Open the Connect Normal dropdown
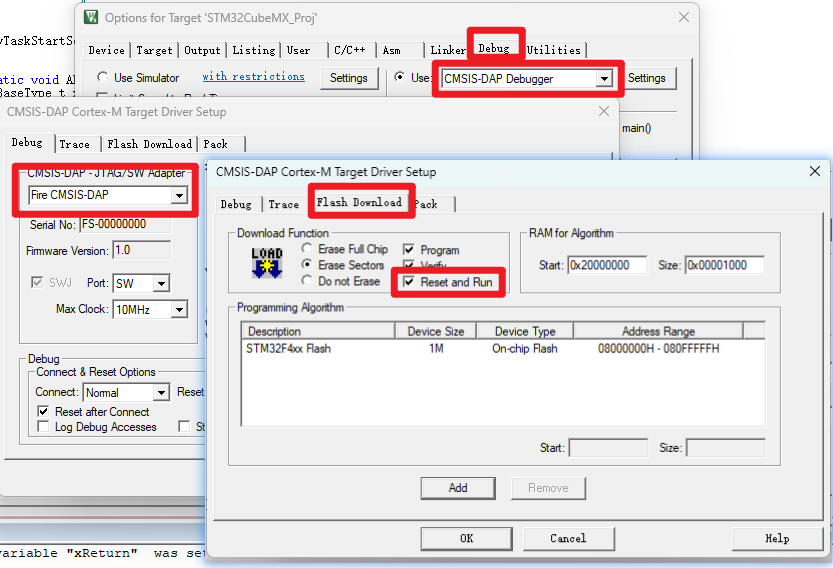This screenshot has width=833, height=568. [162, 393]
